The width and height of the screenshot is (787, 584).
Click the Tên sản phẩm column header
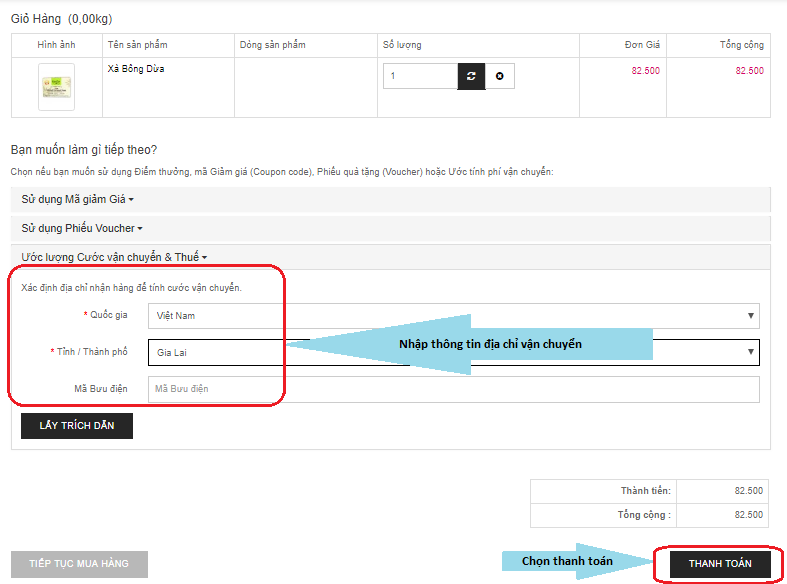(x=136, y=45)
